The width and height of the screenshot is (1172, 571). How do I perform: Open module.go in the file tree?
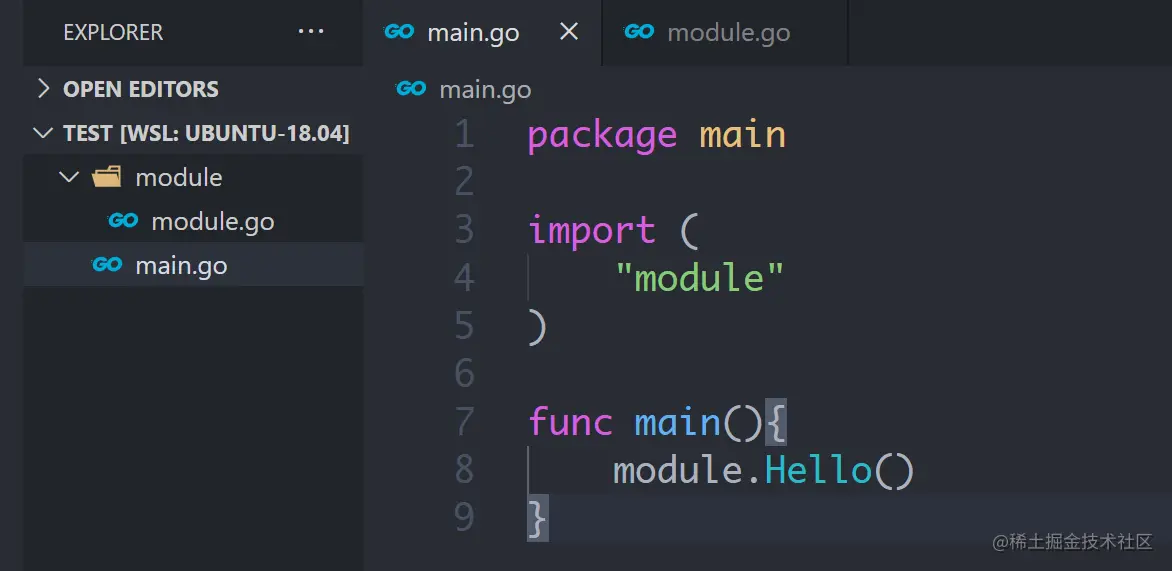pyautogui.click(x=194, y=221)
